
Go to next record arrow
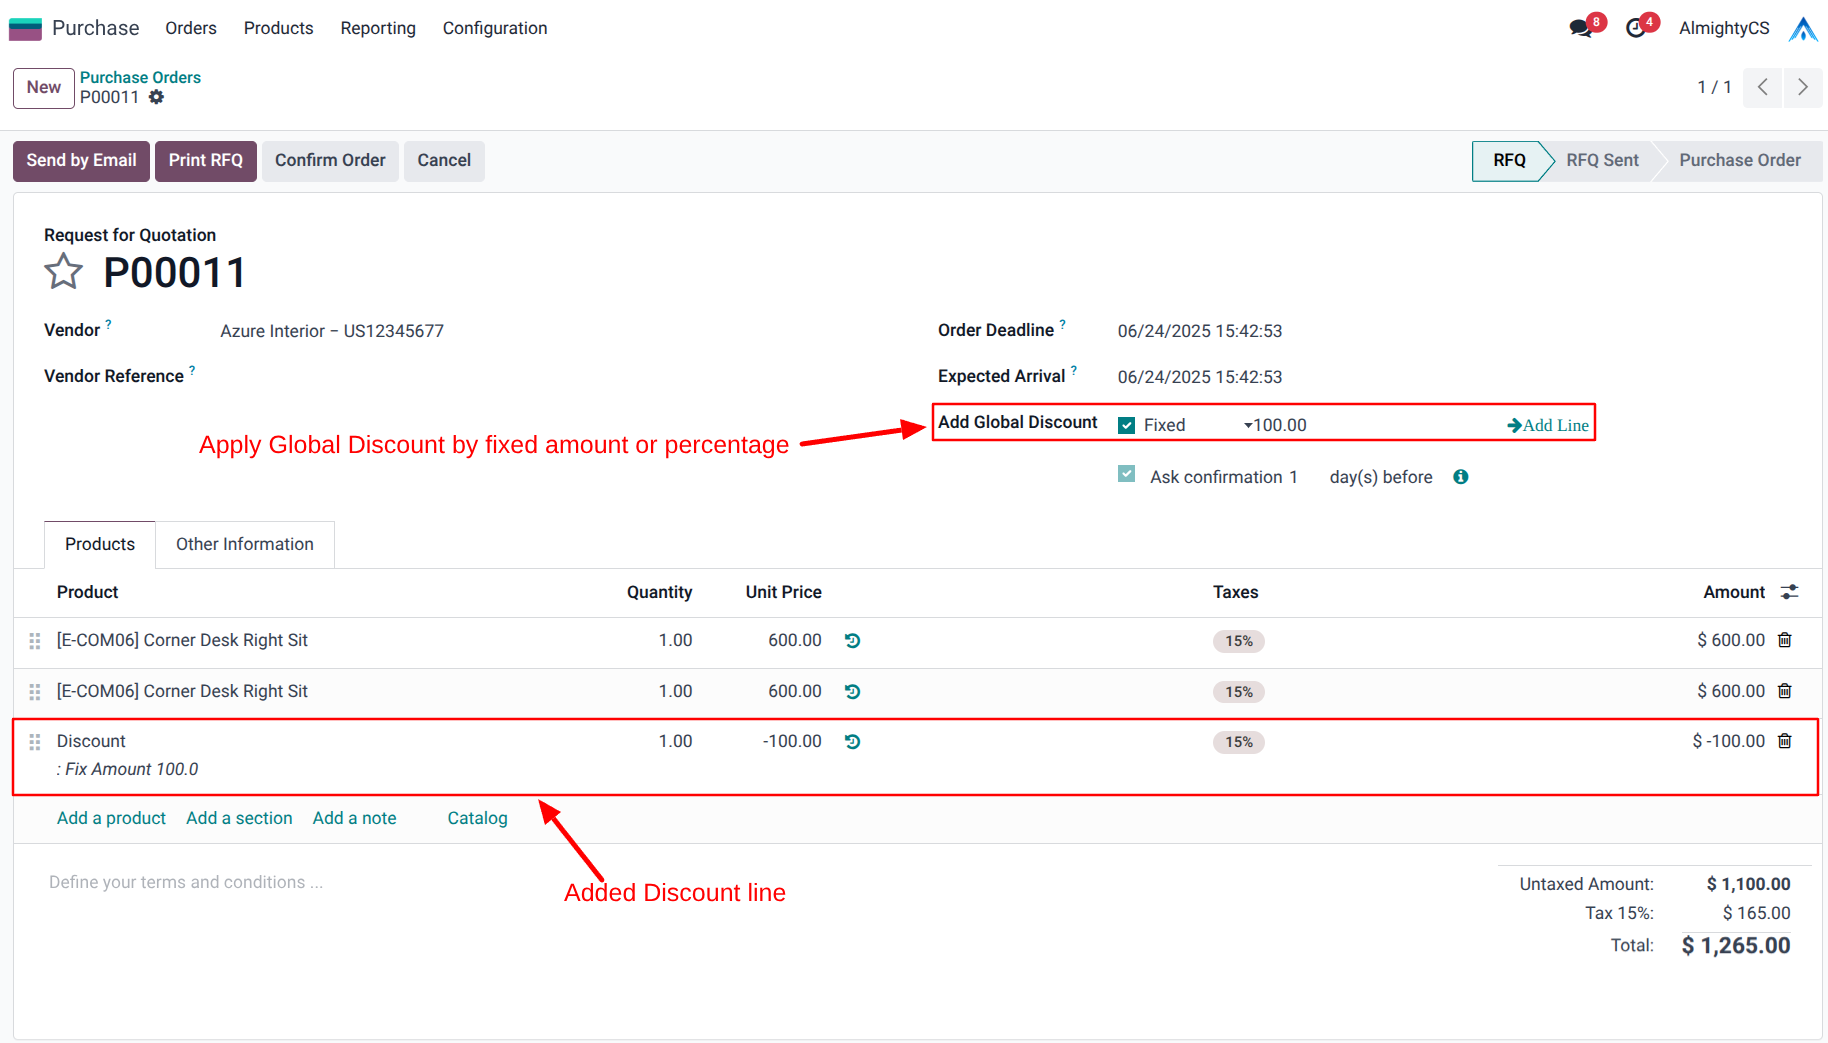point(1802,87)
